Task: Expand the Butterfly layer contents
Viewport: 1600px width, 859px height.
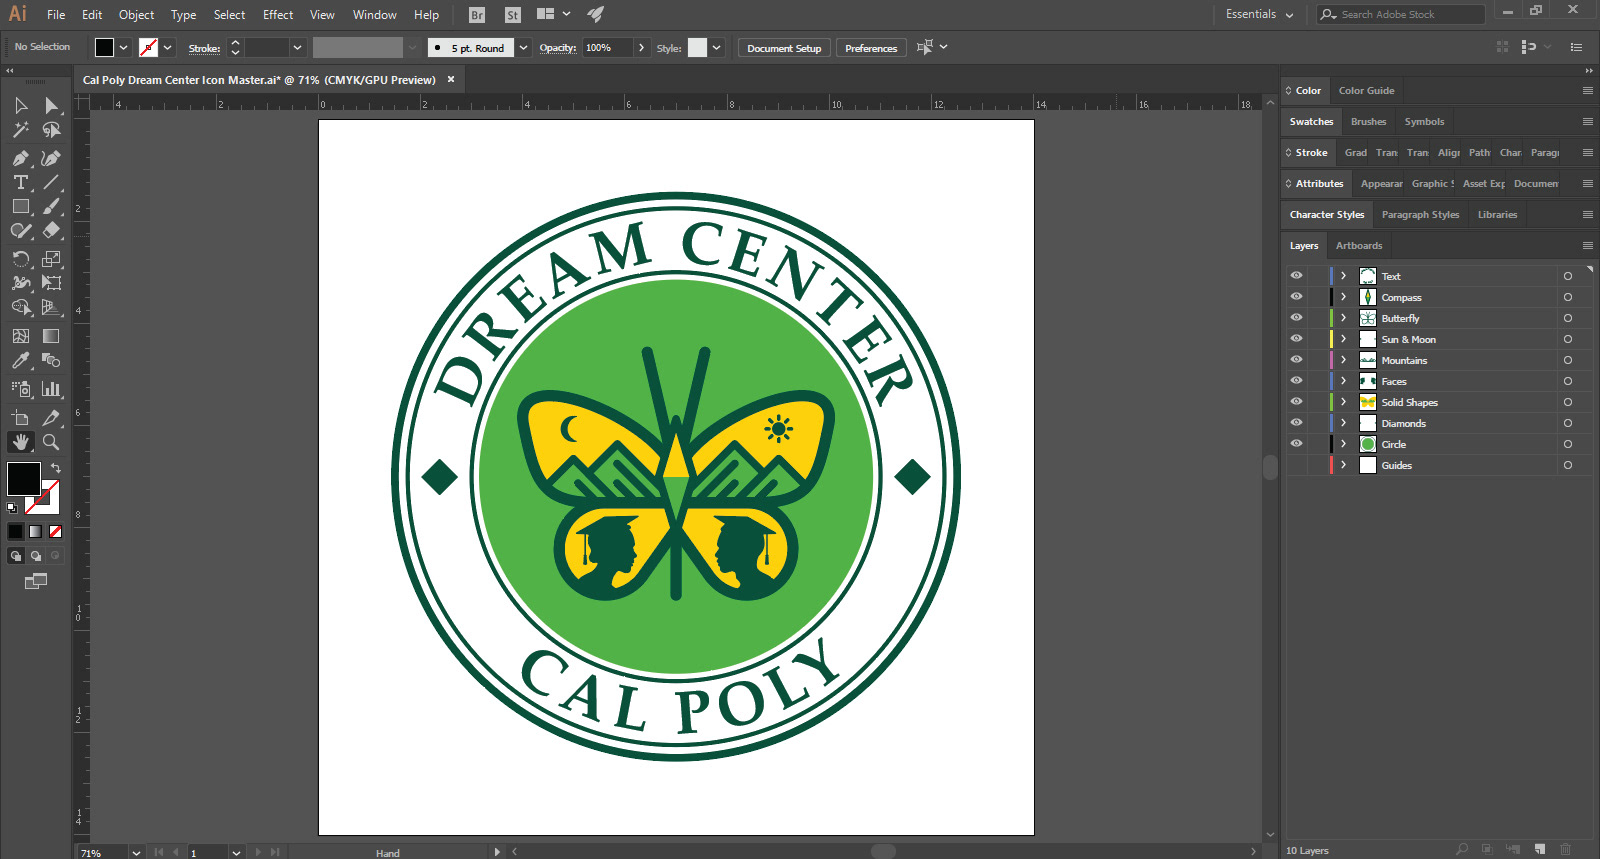Action: [1344, 318]
